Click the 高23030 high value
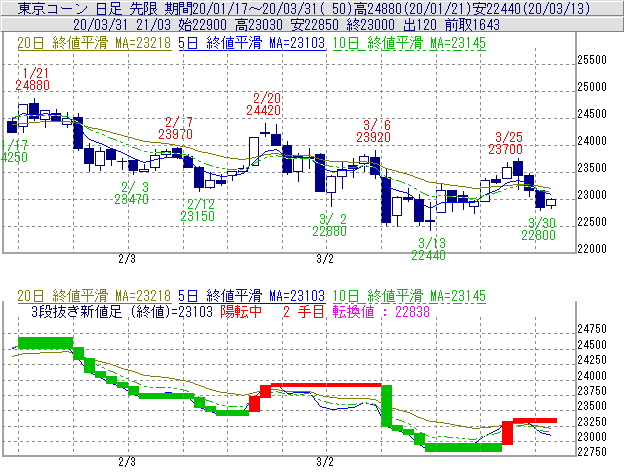 [259, 25]
